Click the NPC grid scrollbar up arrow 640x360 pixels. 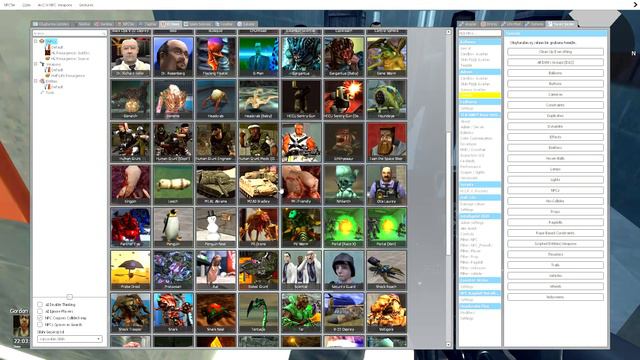[449, 32]
